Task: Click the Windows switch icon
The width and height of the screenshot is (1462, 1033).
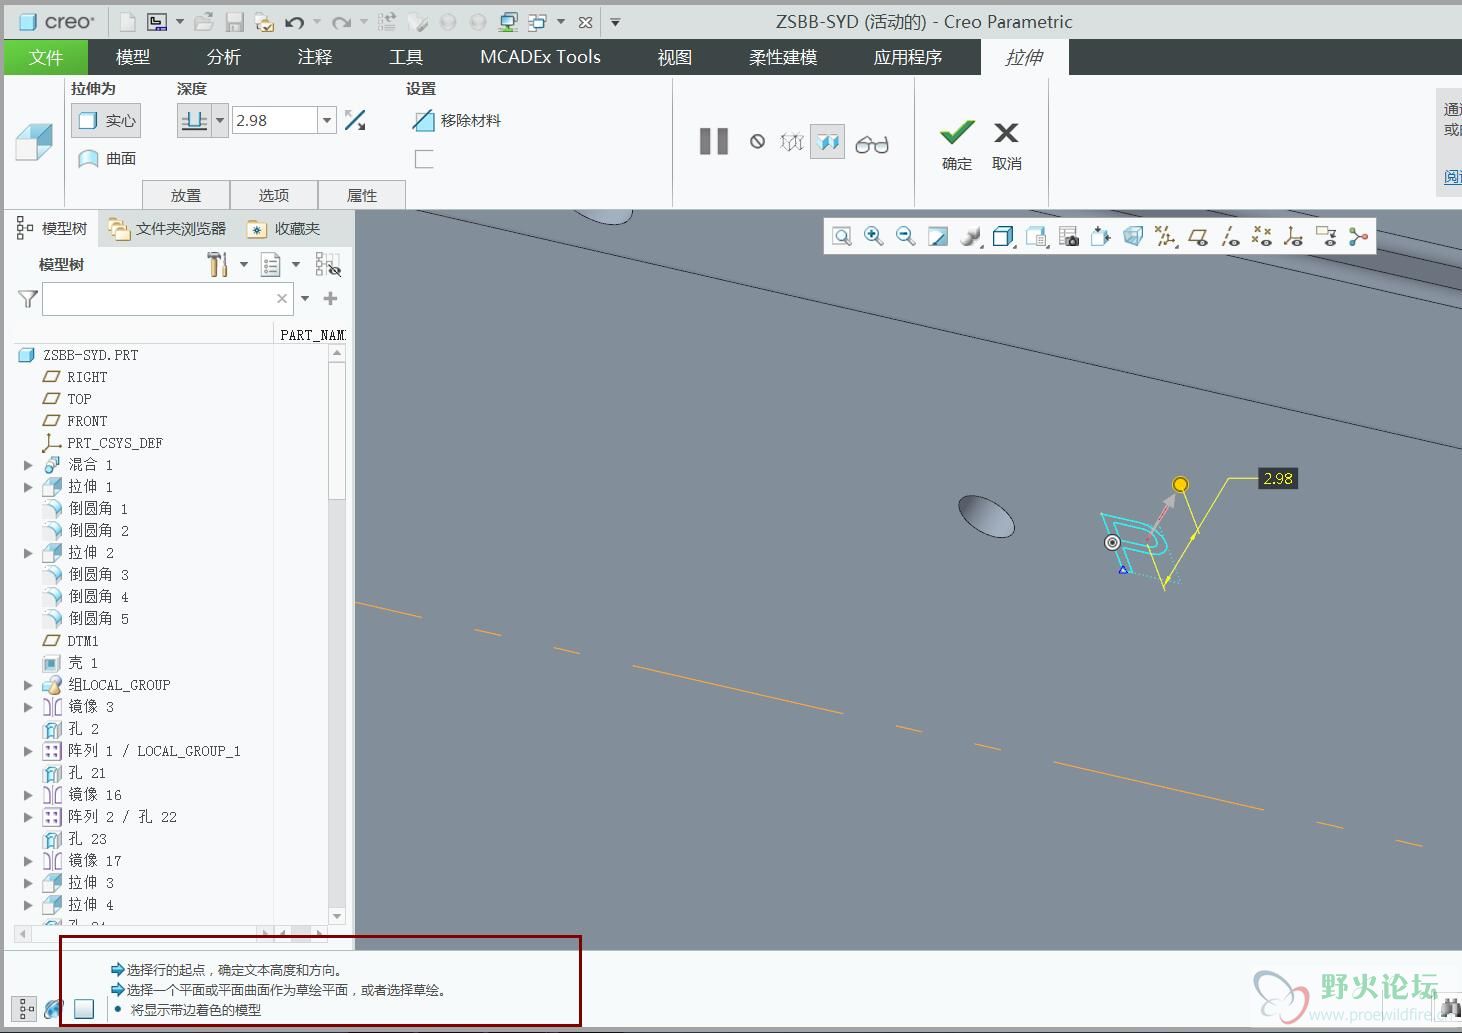Action: (538, 21)
